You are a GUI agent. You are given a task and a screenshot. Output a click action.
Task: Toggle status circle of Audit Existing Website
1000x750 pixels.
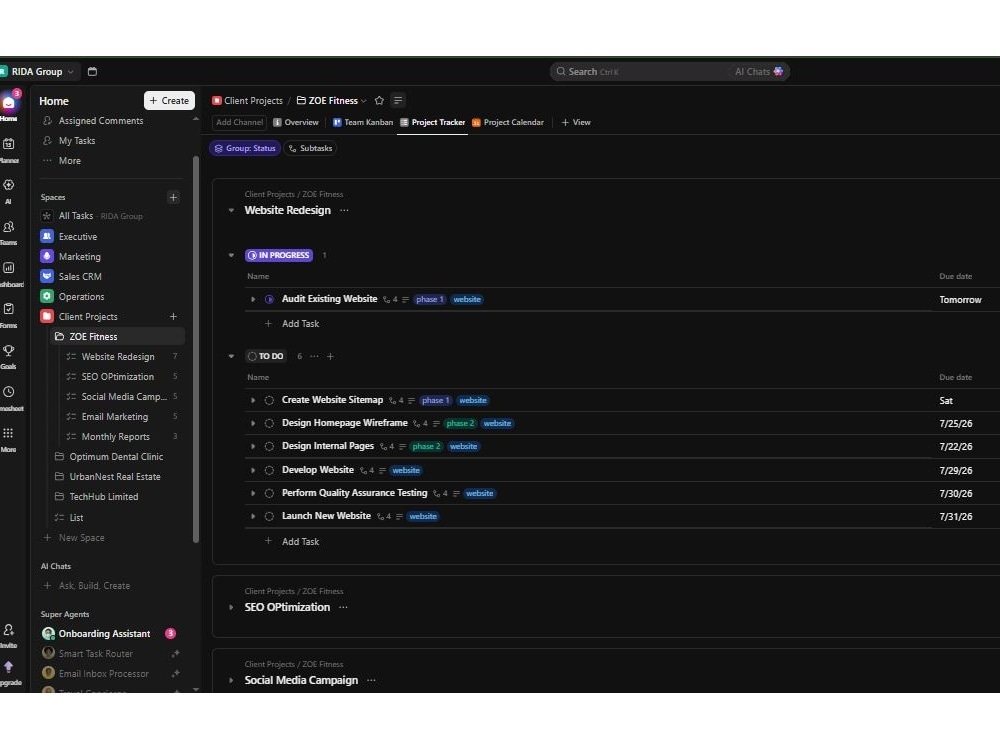coord(269,299)
